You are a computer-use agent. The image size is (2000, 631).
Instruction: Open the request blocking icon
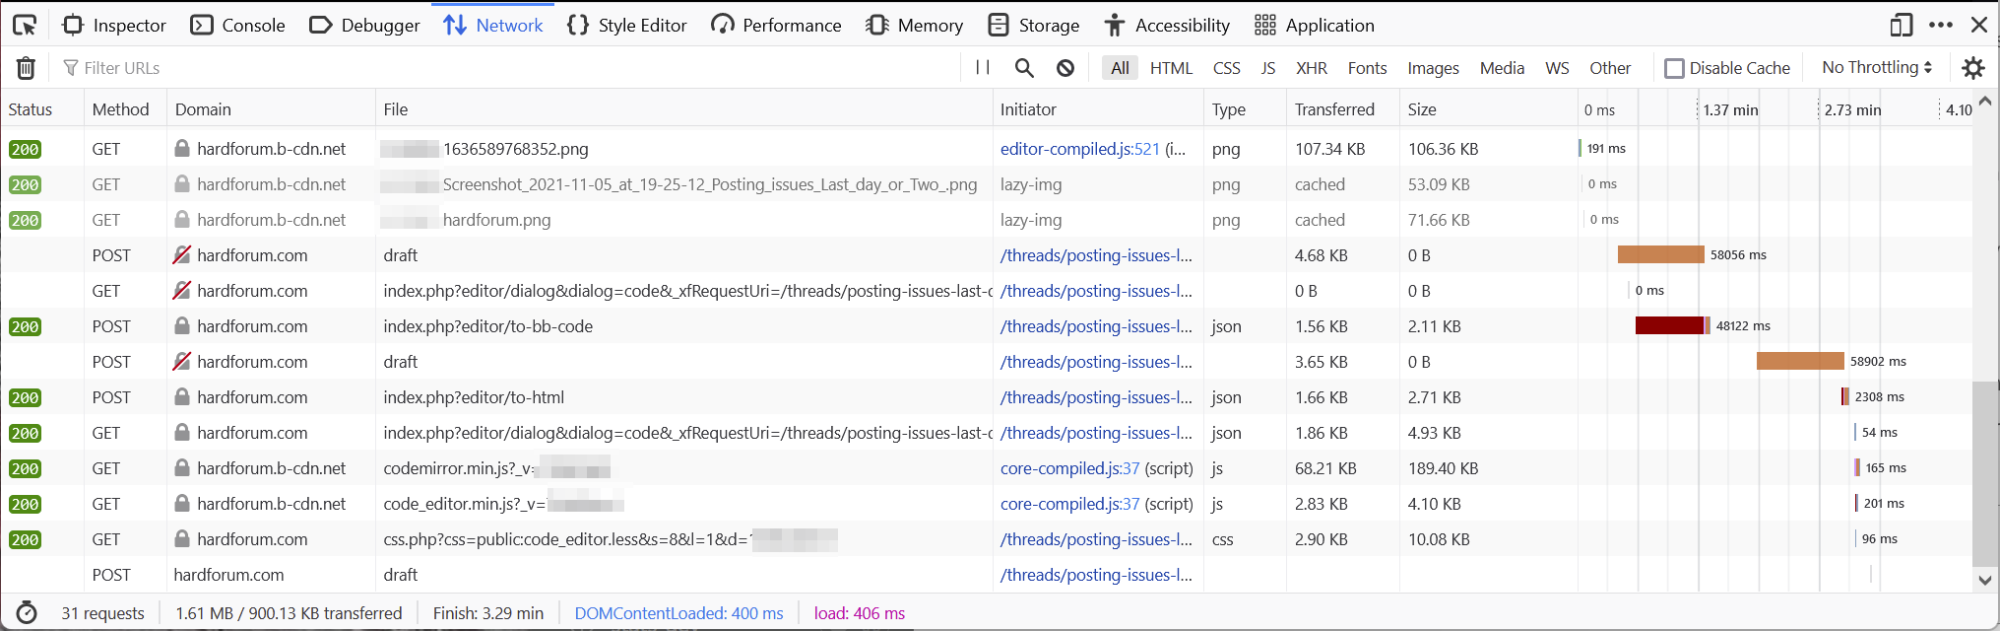click(1065, 68)
